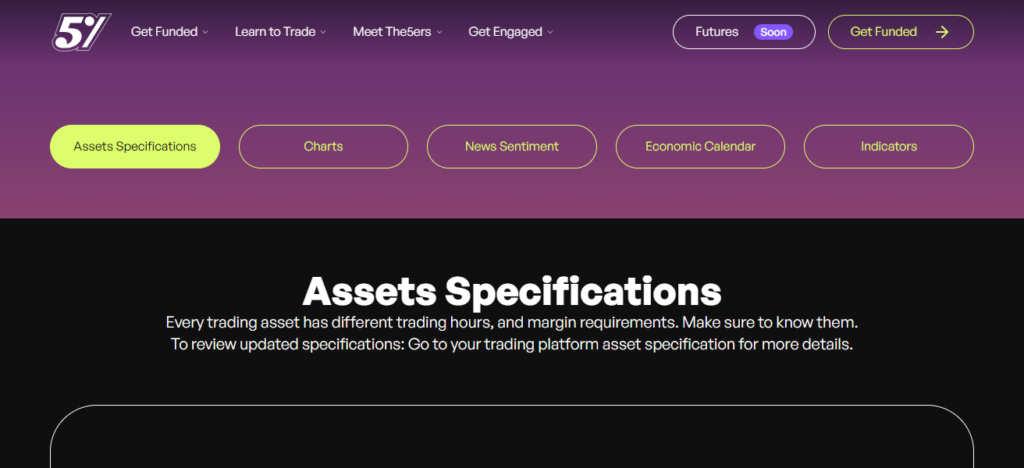Click the arrow icon in Get Funded button
The width and height of the screenshot is (1024, 468).
[x=941, y=32]
